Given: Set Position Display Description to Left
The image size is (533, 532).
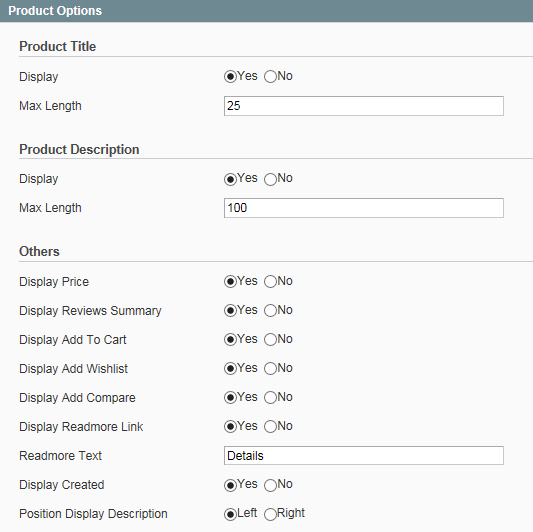Looking at the screenshot, I should click(230, 514).
